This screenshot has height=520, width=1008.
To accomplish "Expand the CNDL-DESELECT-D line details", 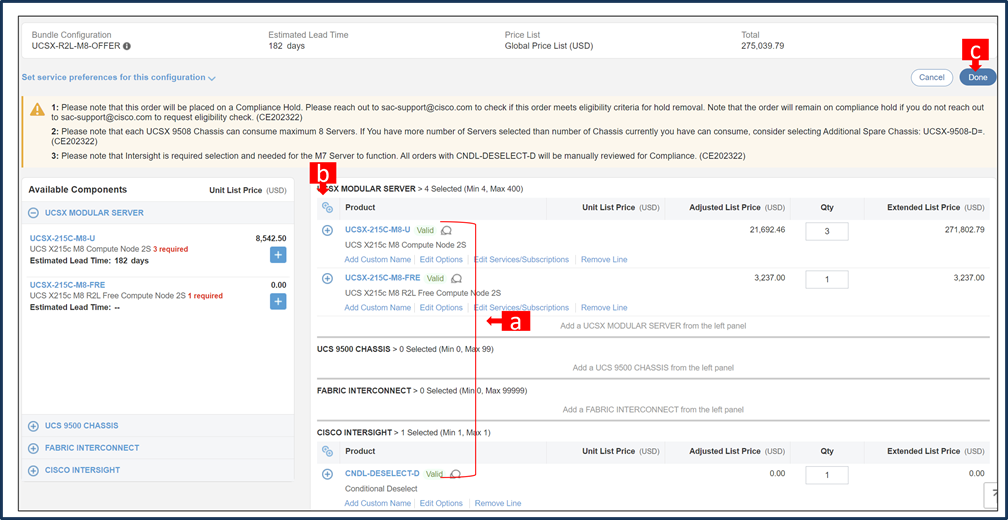I will click(327, 474).
